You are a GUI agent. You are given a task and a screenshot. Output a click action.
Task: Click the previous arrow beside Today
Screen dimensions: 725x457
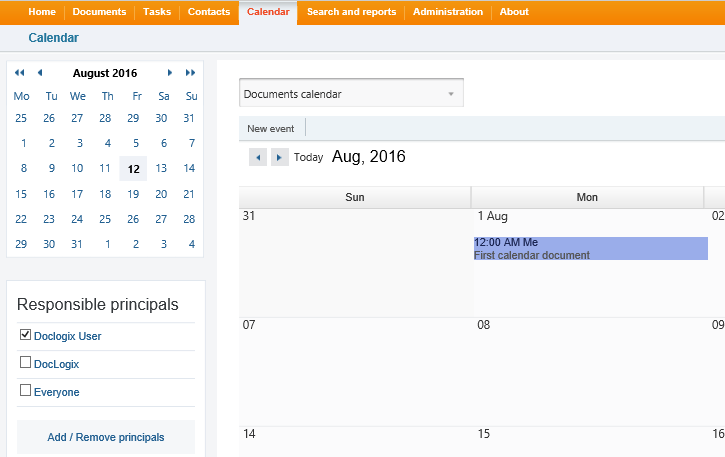(x=258, y=157)
